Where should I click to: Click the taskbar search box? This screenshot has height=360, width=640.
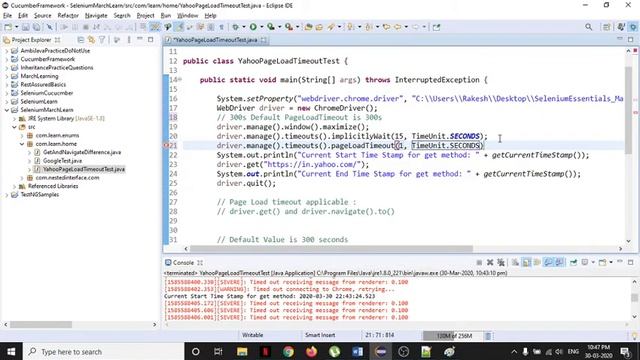tap(103, 351)
